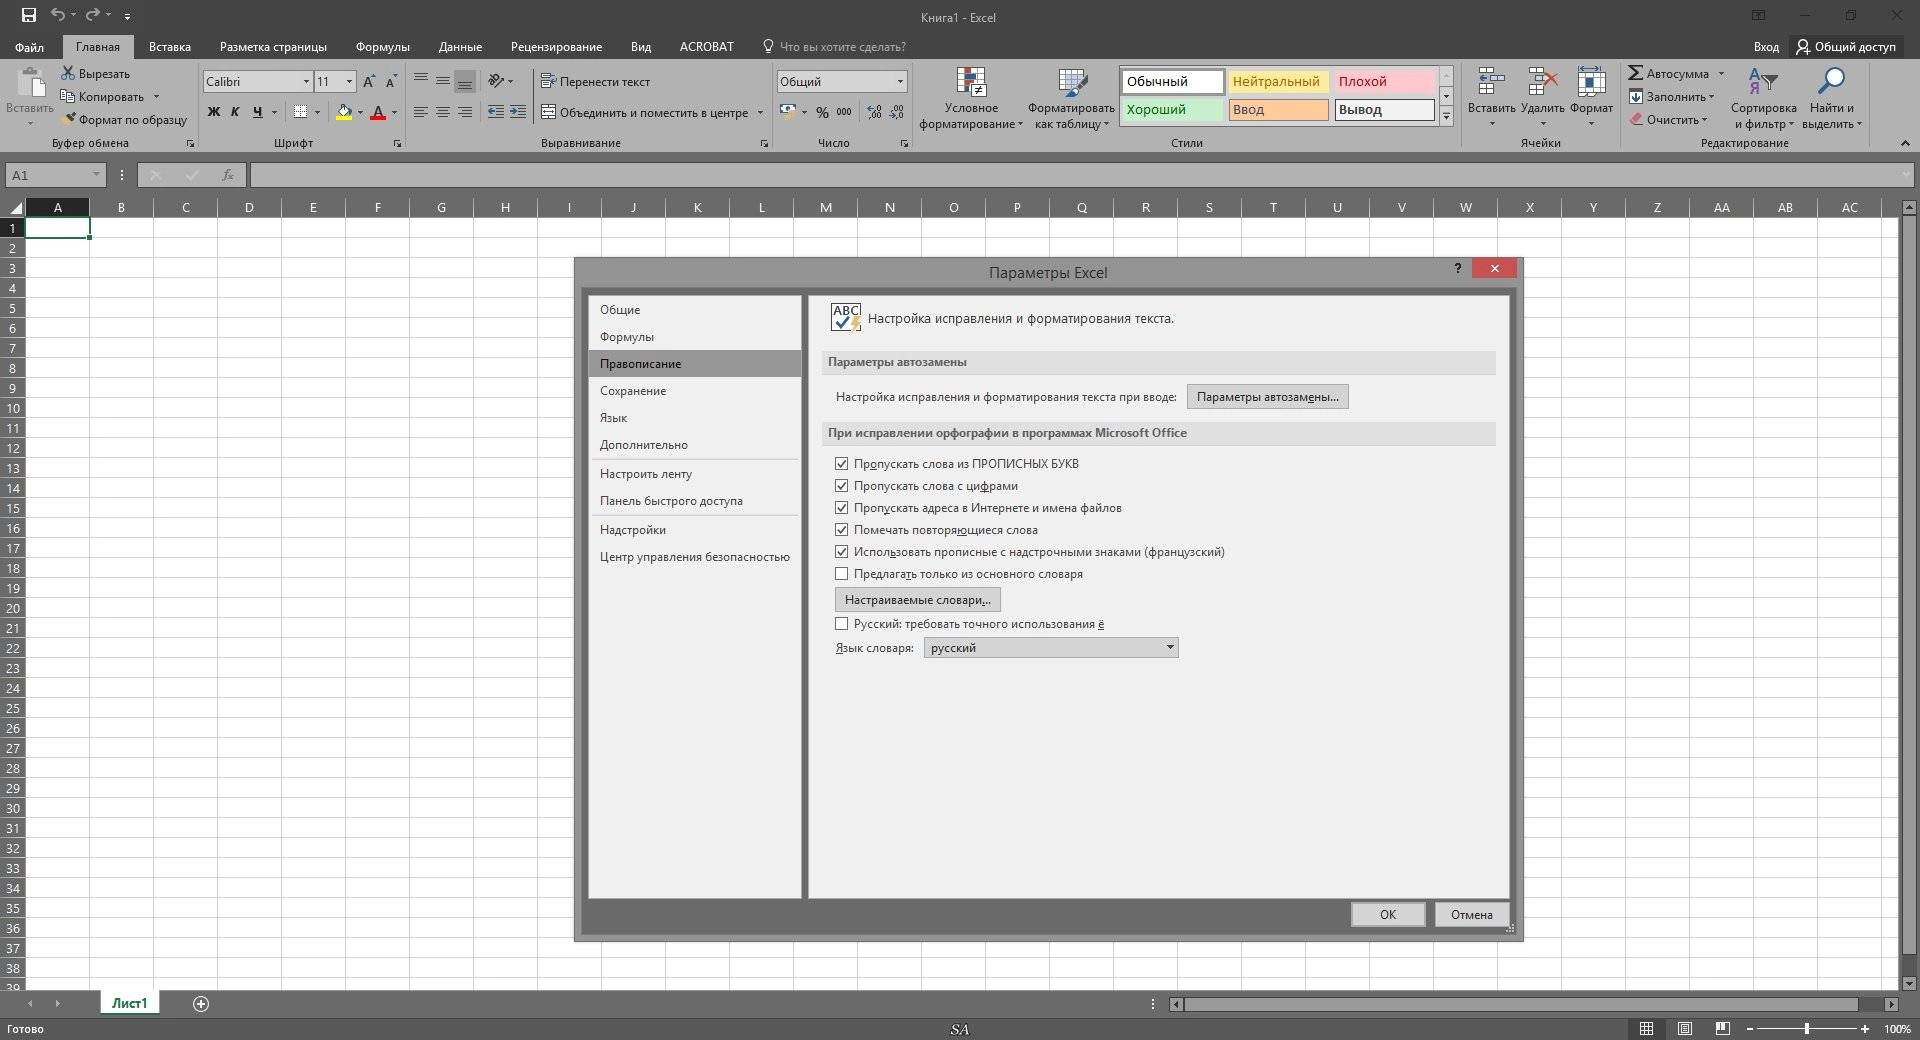Apply thousands separator 000 format
The height and width of the screenshot is (1040, 1920).
coord(844,112)
